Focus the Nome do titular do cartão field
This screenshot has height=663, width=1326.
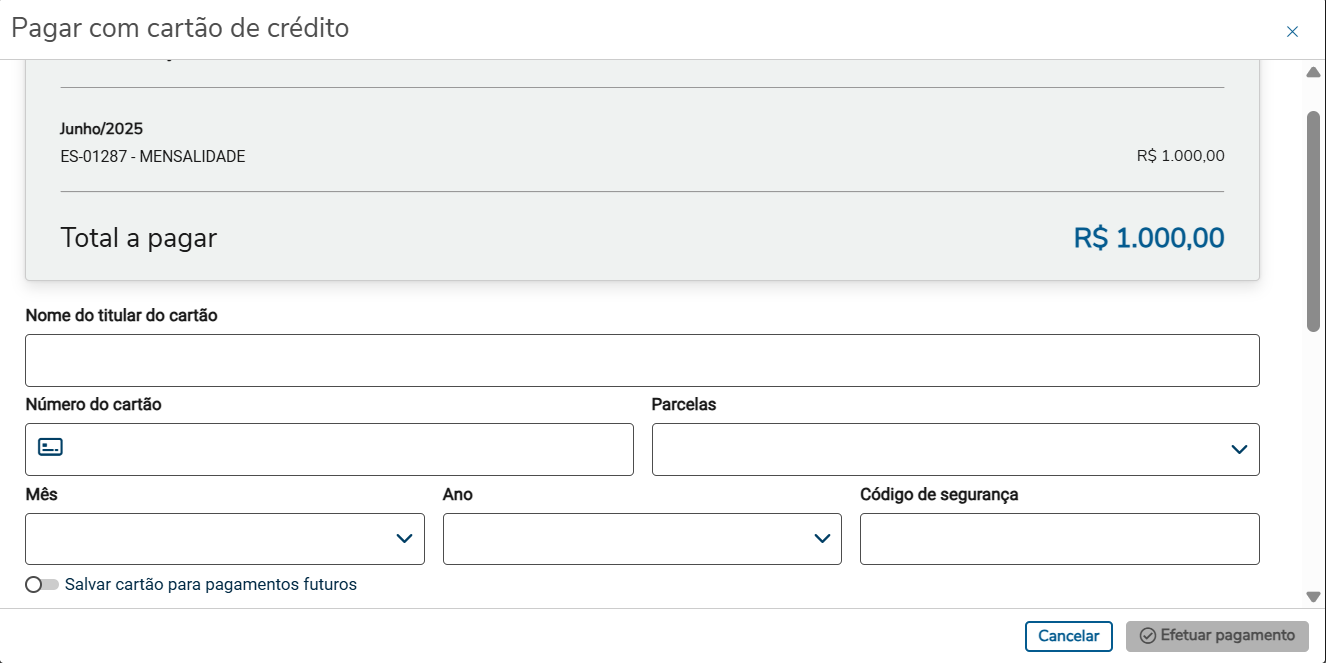pyautogui.click(x=642, y=361)
